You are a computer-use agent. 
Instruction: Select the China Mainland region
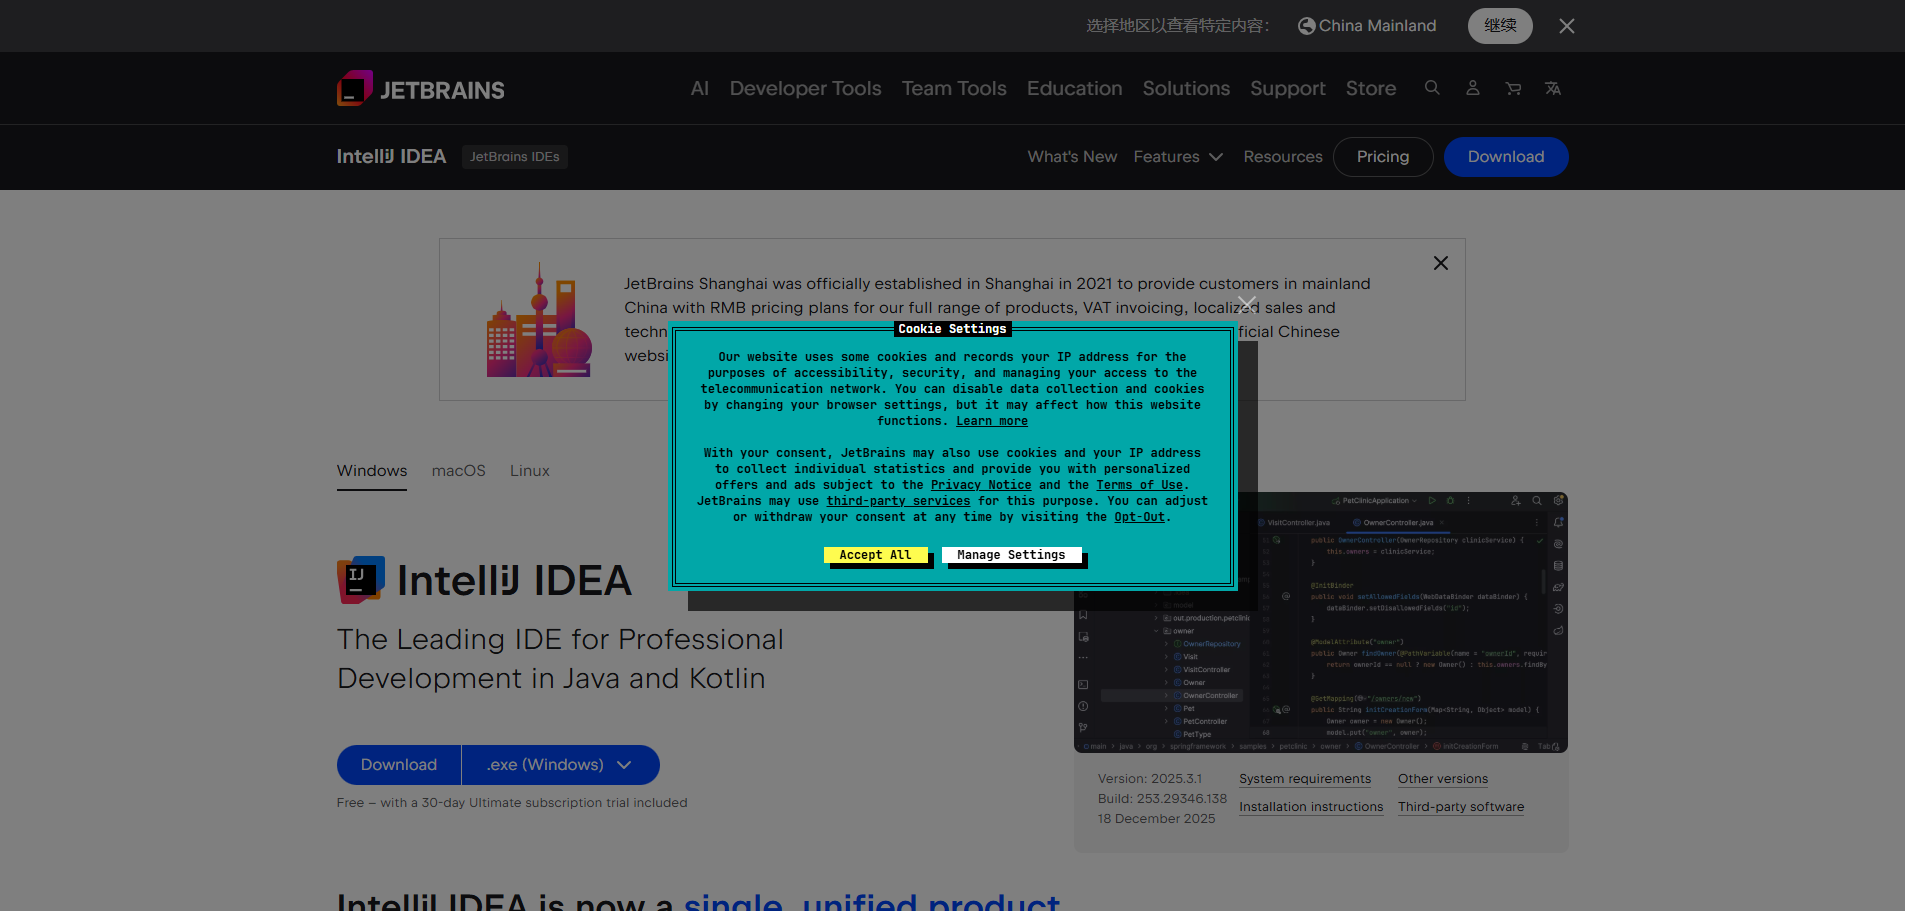point(1367,26)
